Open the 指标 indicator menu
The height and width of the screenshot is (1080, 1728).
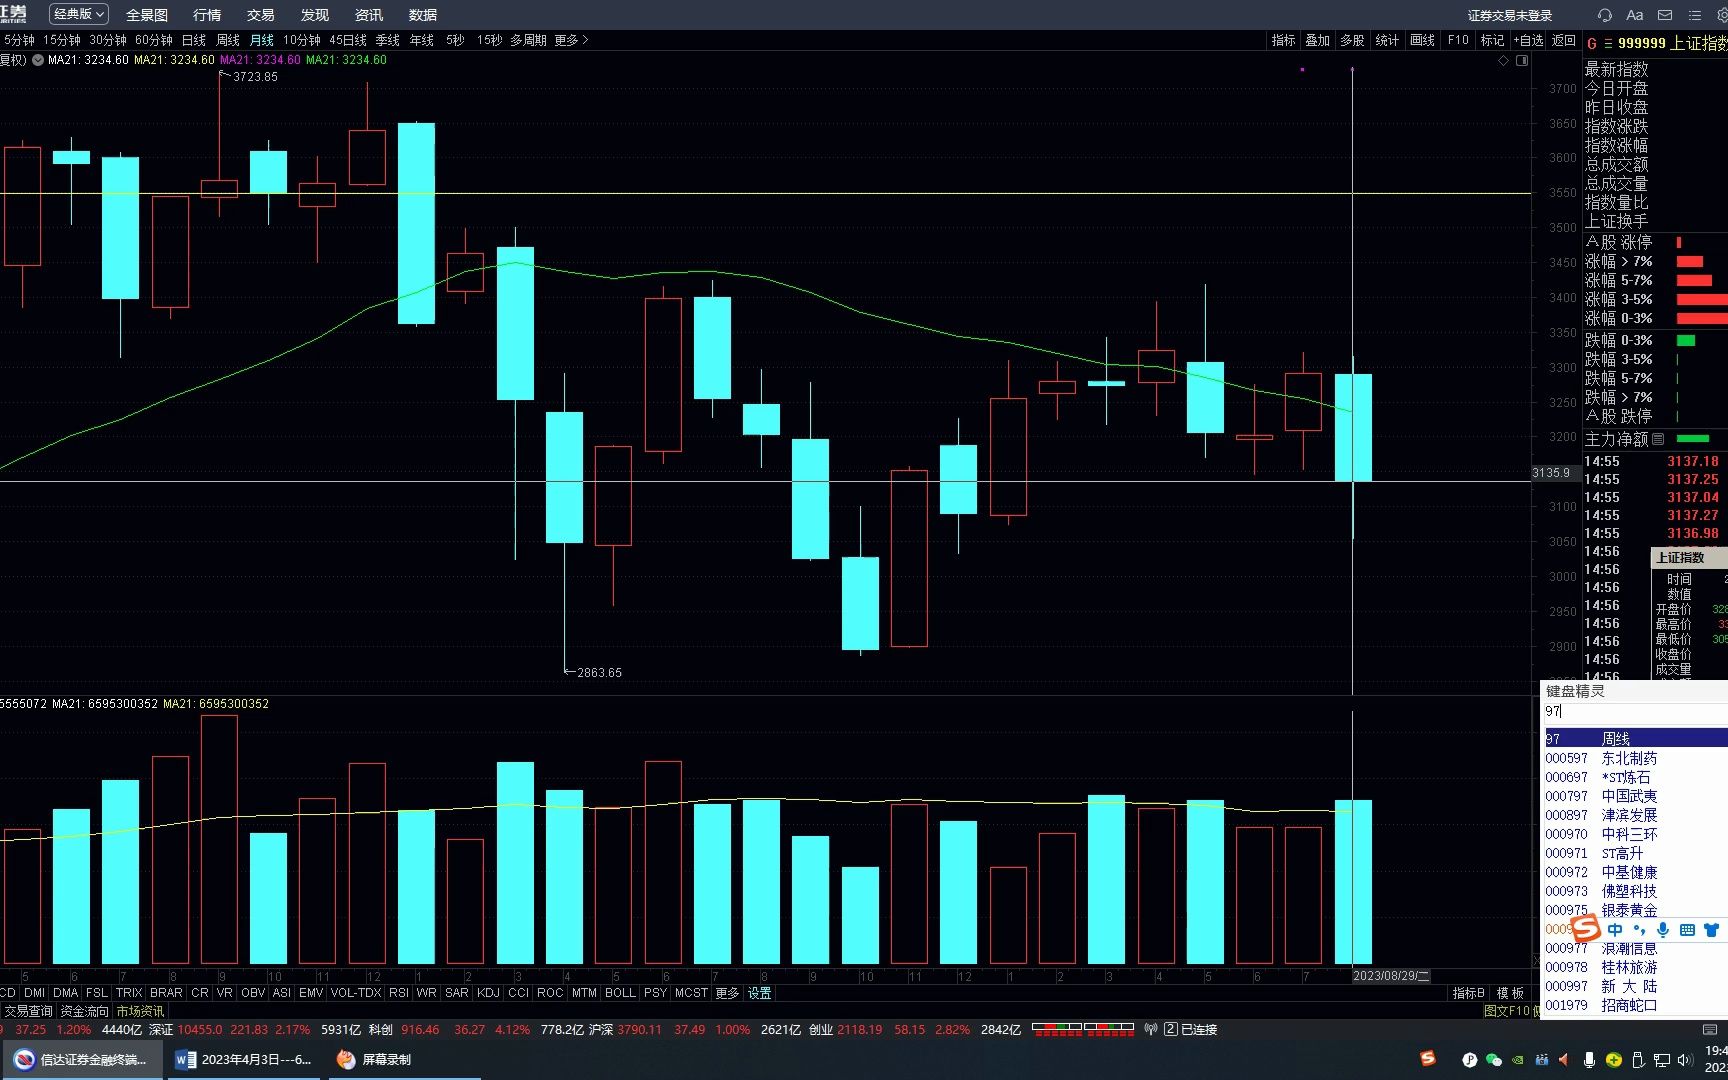click(x=1283, y=40)
